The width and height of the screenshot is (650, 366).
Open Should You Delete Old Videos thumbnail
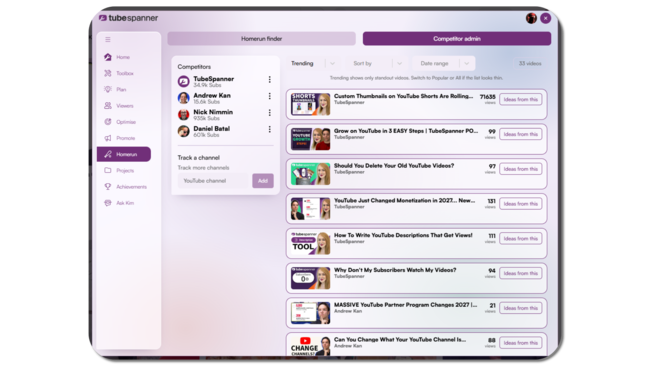point(310,174)
